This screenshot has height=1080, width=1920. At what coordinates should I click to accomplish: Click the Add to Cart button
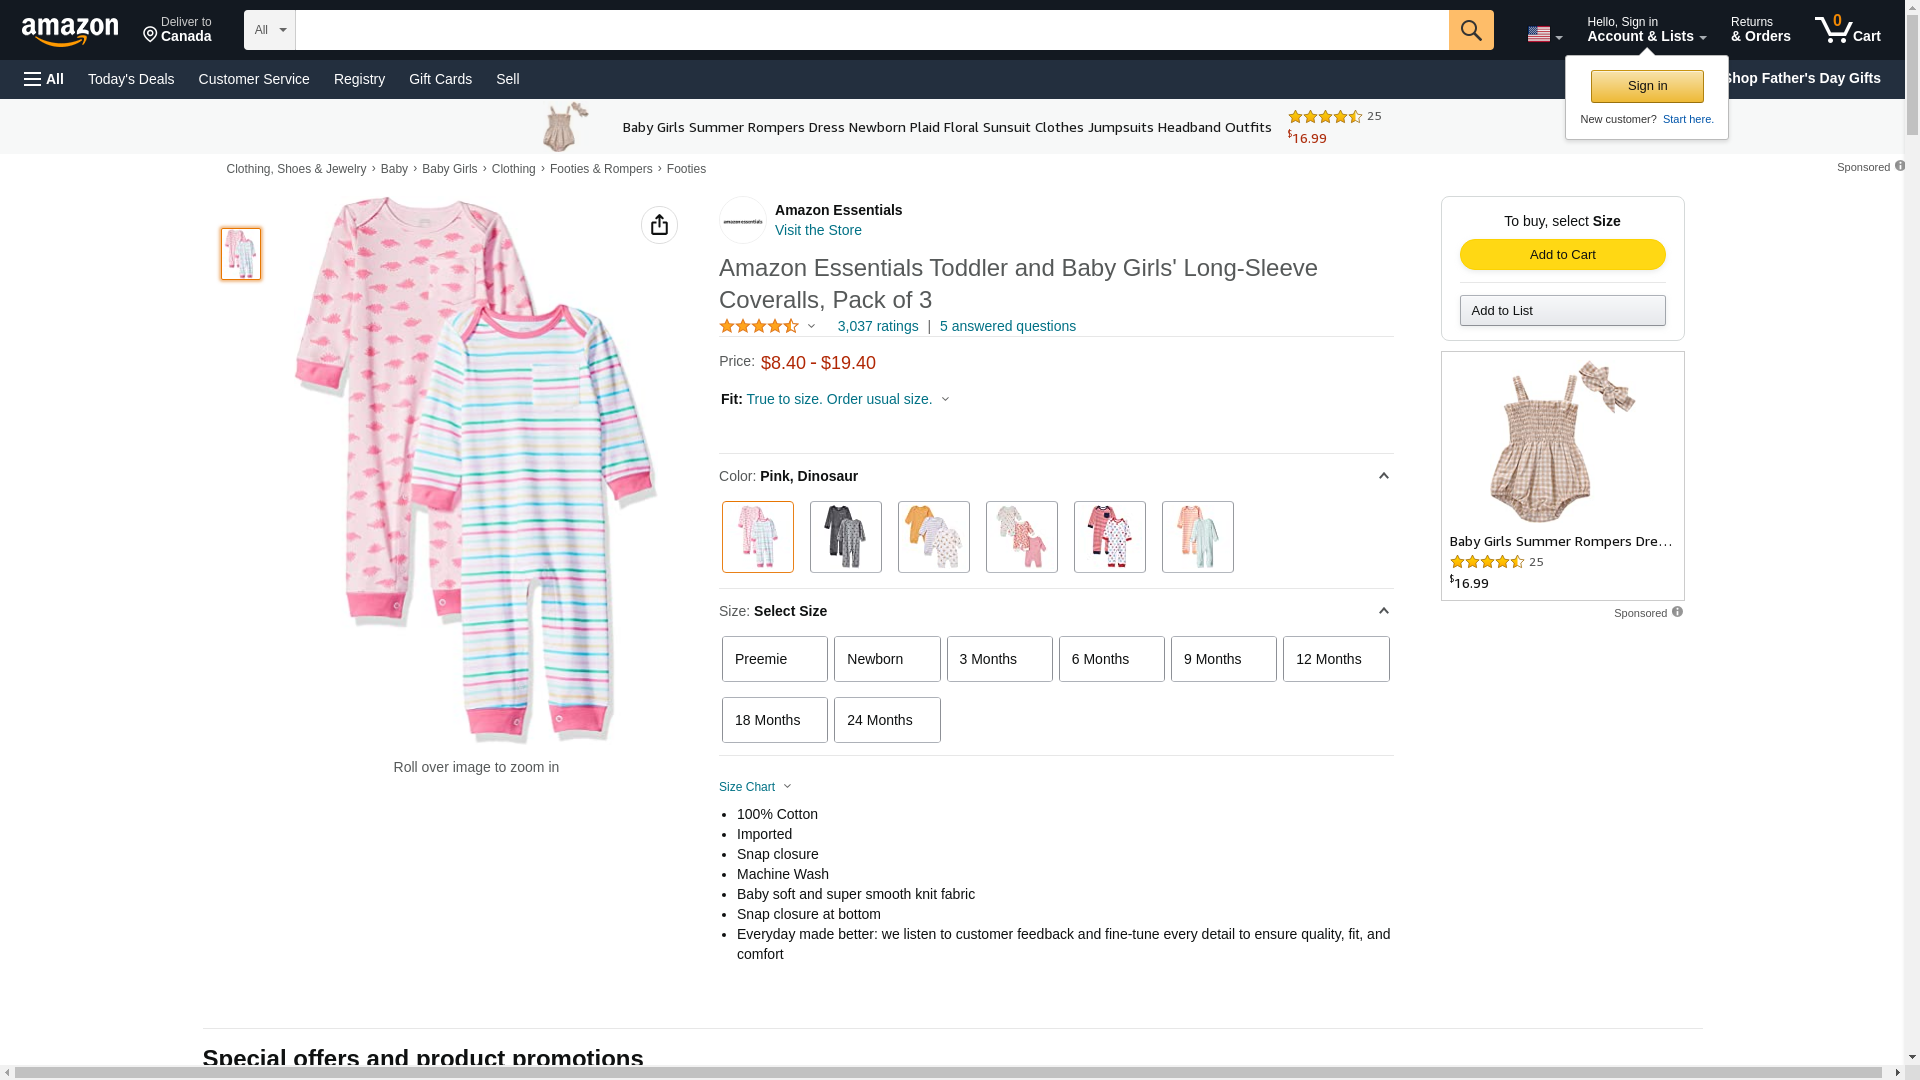point(1562,255)
